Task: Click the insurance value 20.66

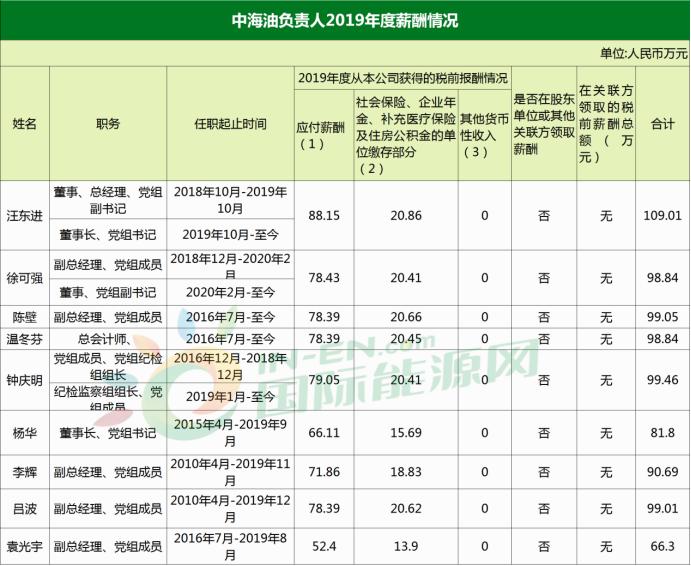Action: pos(406,317)
